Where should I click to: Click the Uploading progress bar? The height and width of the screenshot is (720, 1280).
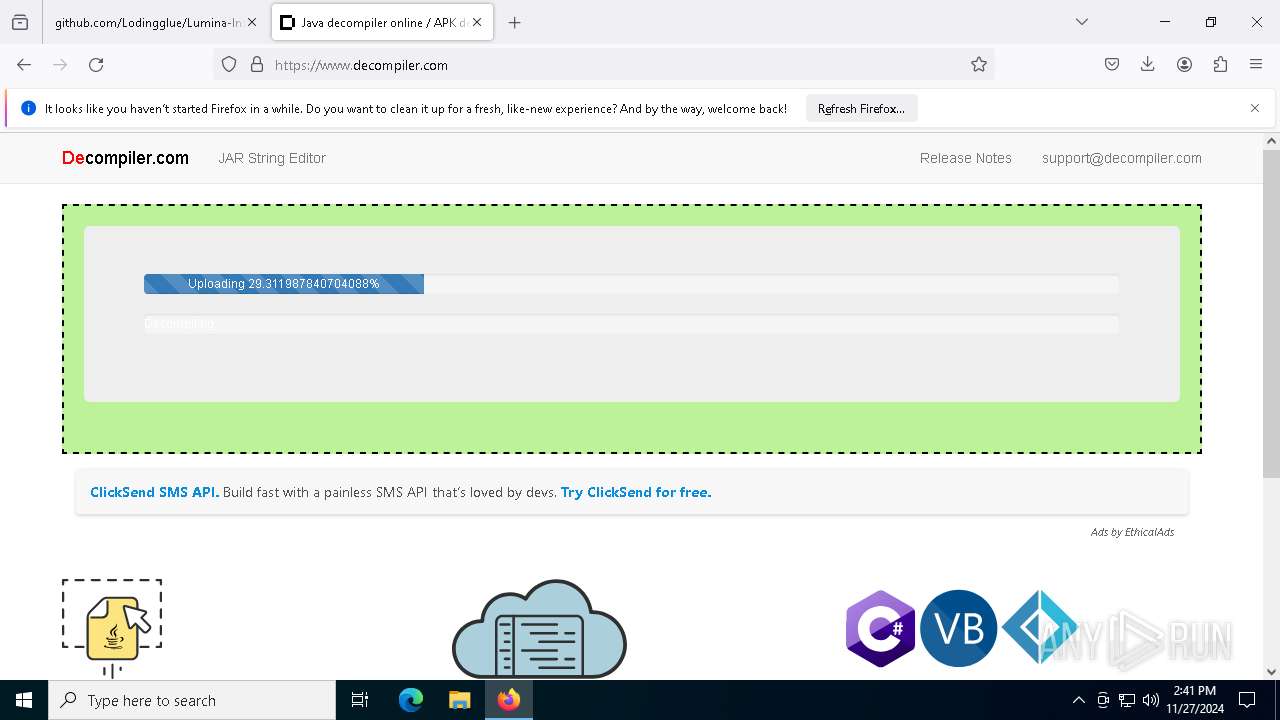[x=631, y=284]
